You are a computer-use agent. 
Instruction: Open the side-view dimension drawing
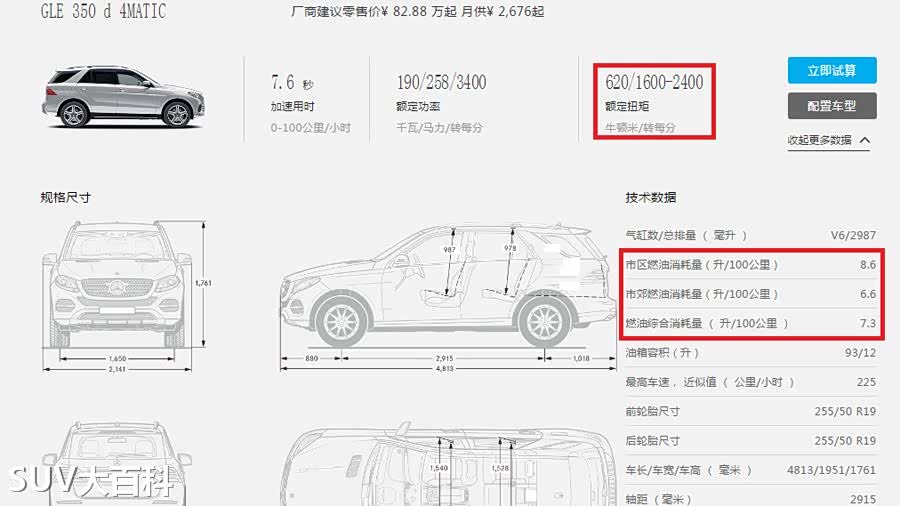448,297
